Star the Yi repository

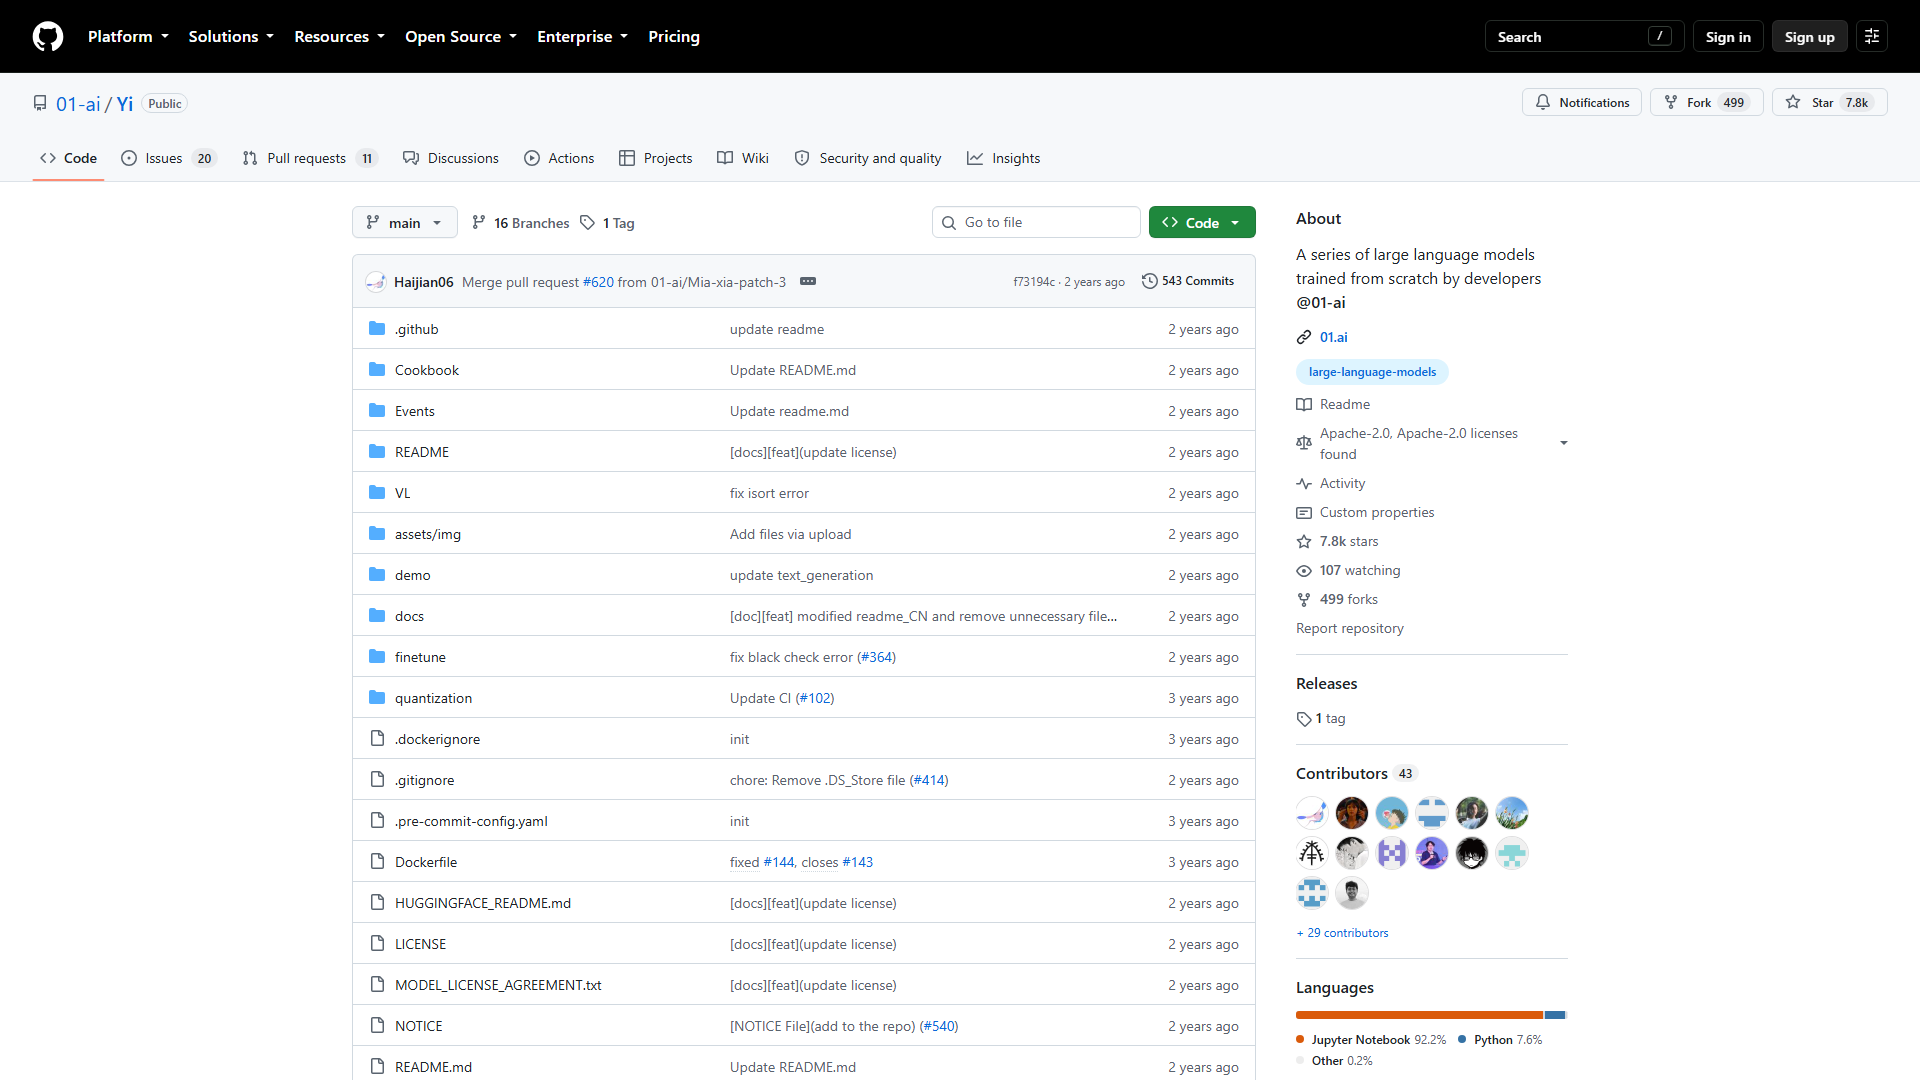(1829, 103)
